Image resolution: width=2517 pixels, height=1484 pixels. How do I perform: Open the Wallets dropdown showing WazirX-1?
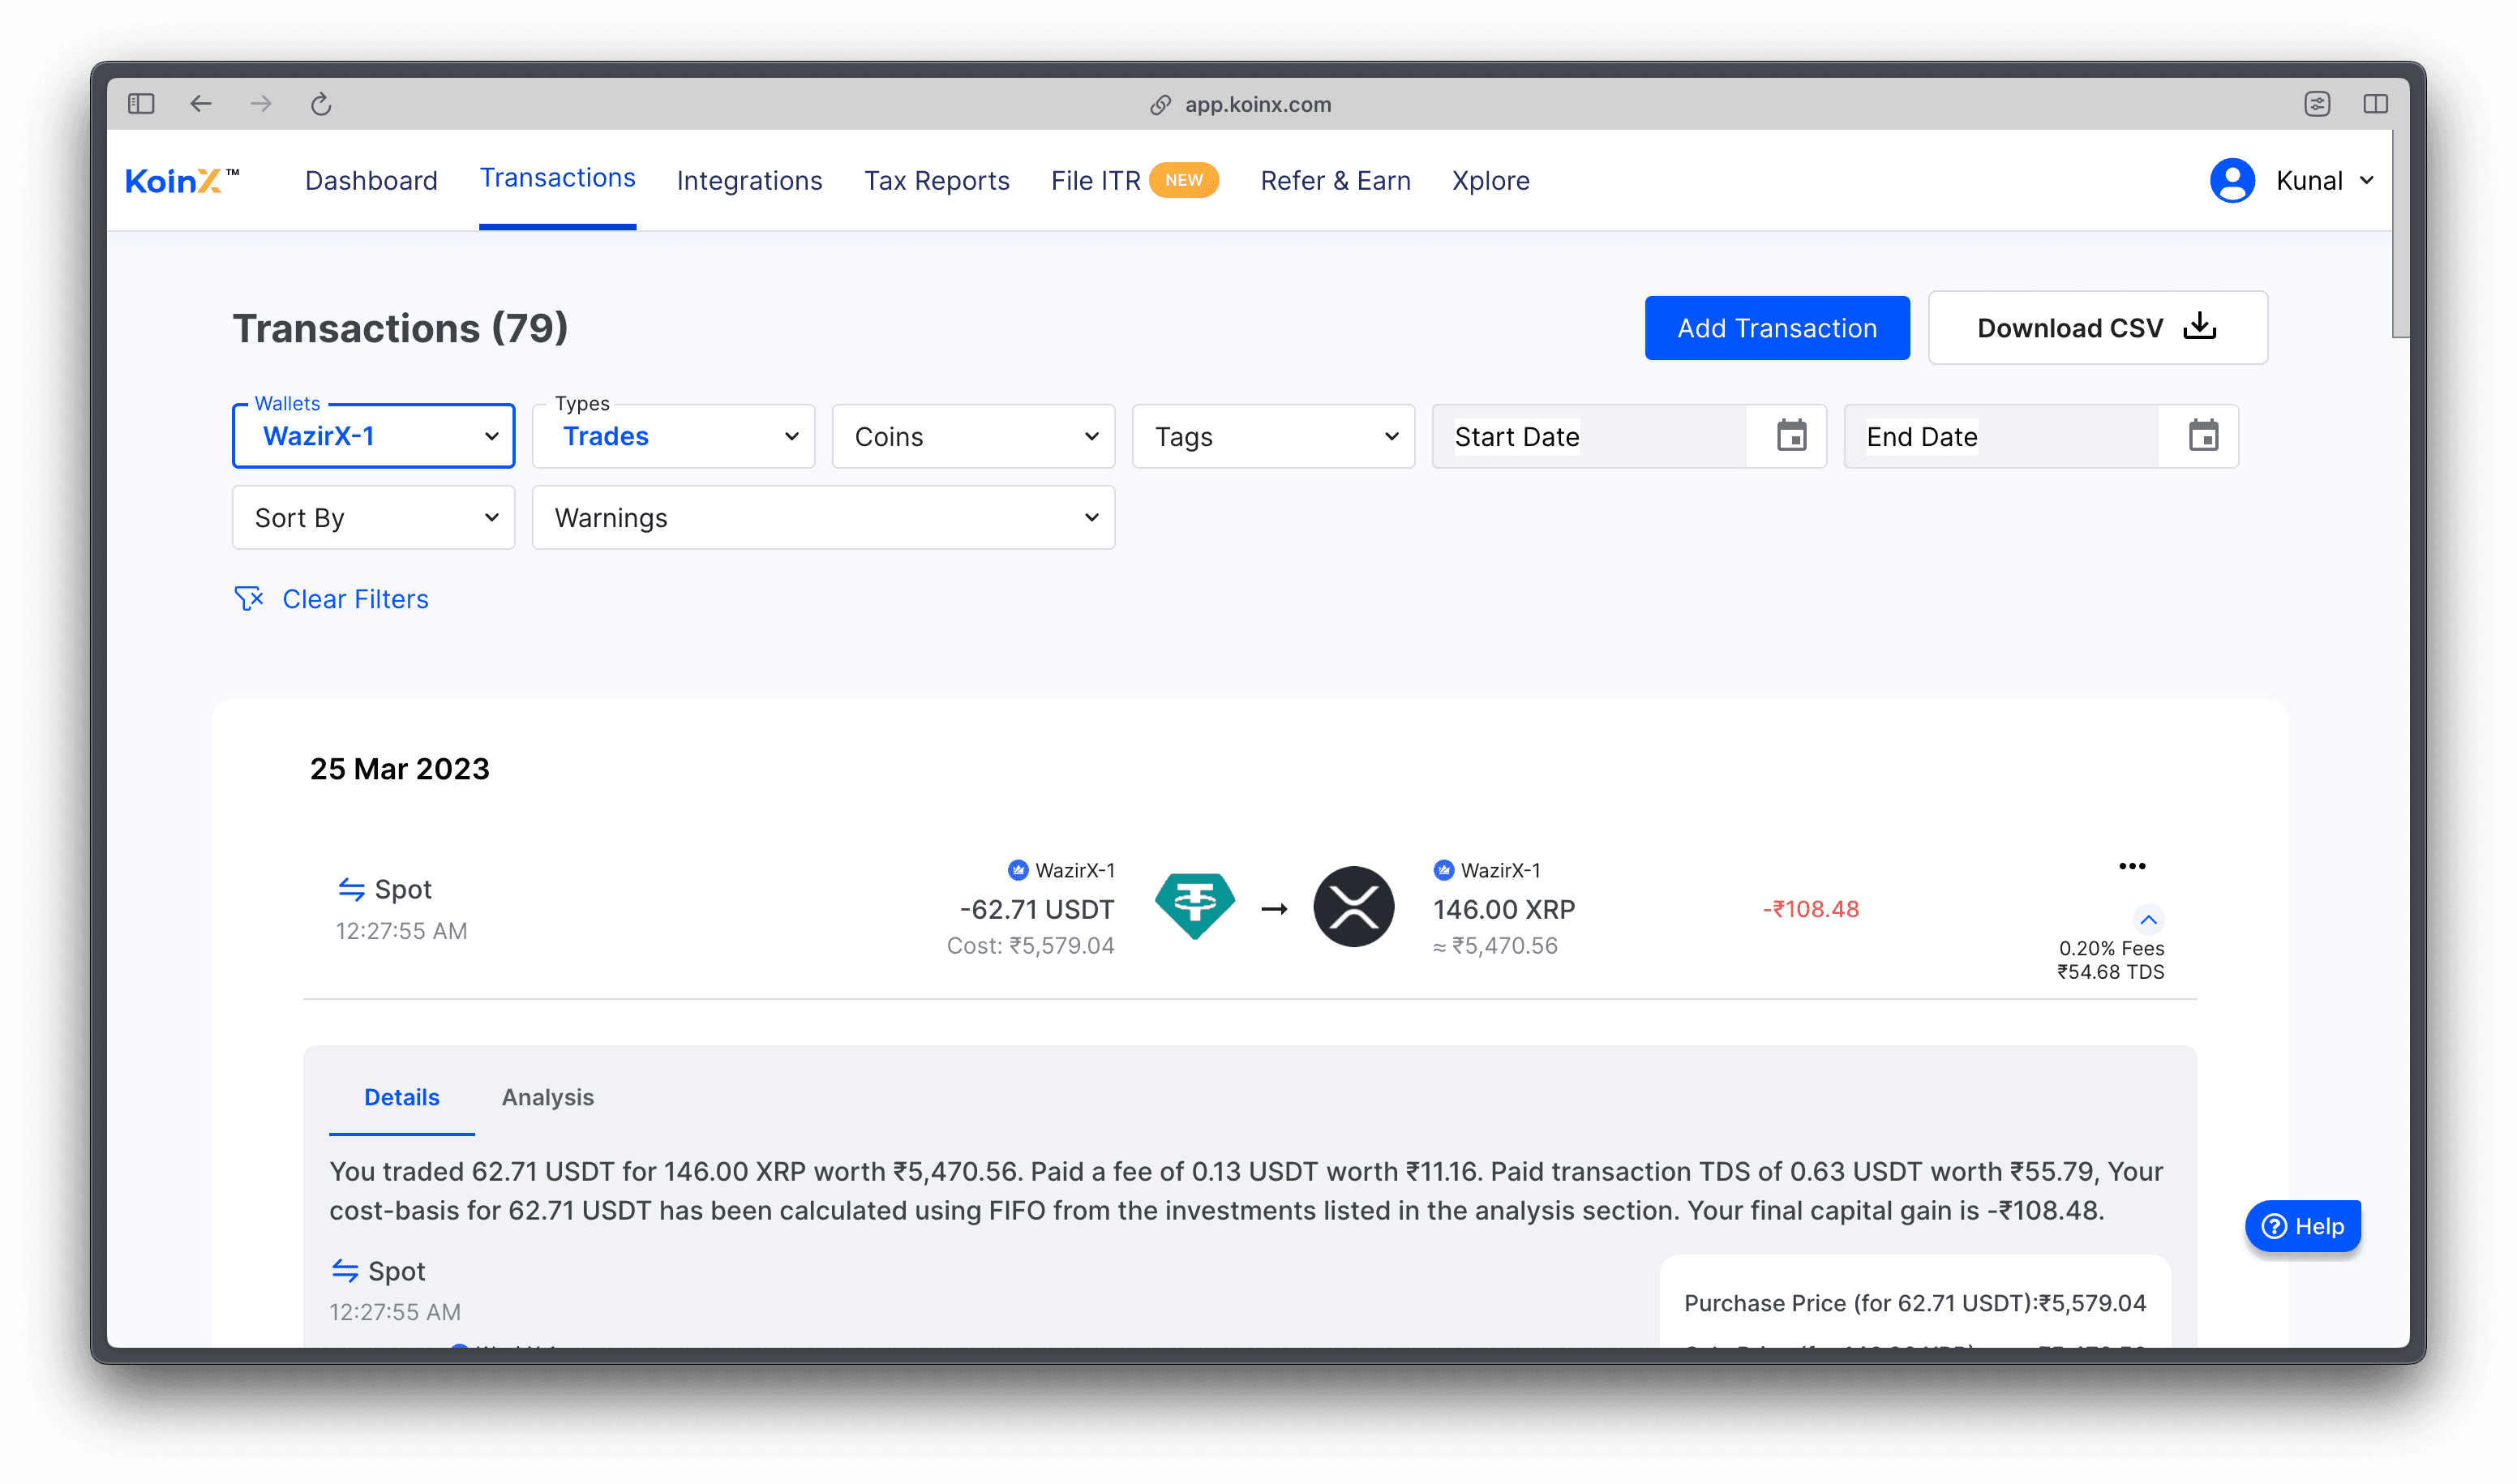(x=374, y=436)
